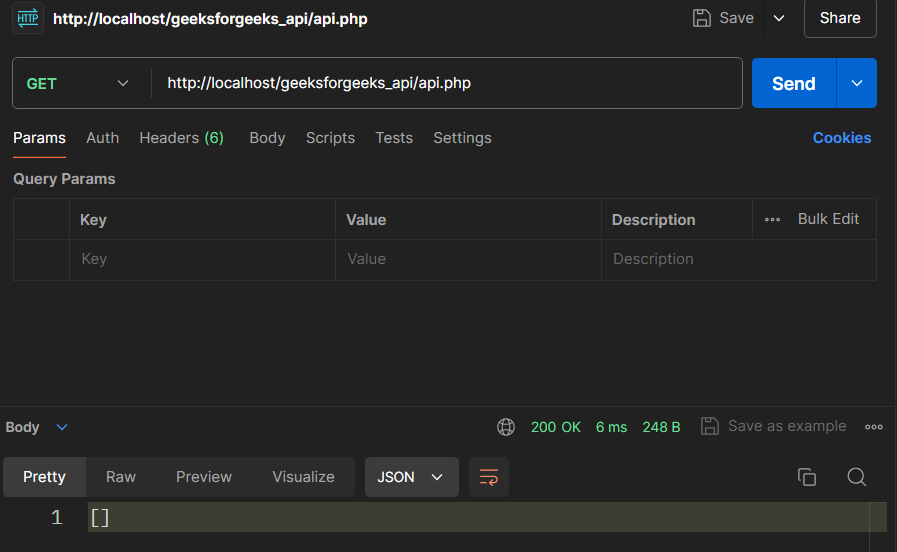Open the JSON format dropdown
This screenshot has width=897, height=552.
tap(411, 477)
